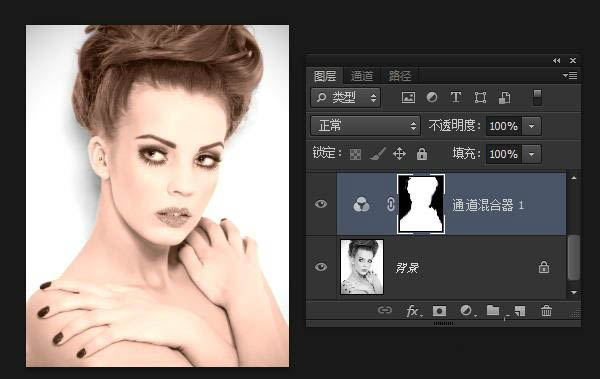Image resolution: width=600 pixels, height=379 pixels.
Task: Click the 填充 100% value field
Action: (504, 154)
